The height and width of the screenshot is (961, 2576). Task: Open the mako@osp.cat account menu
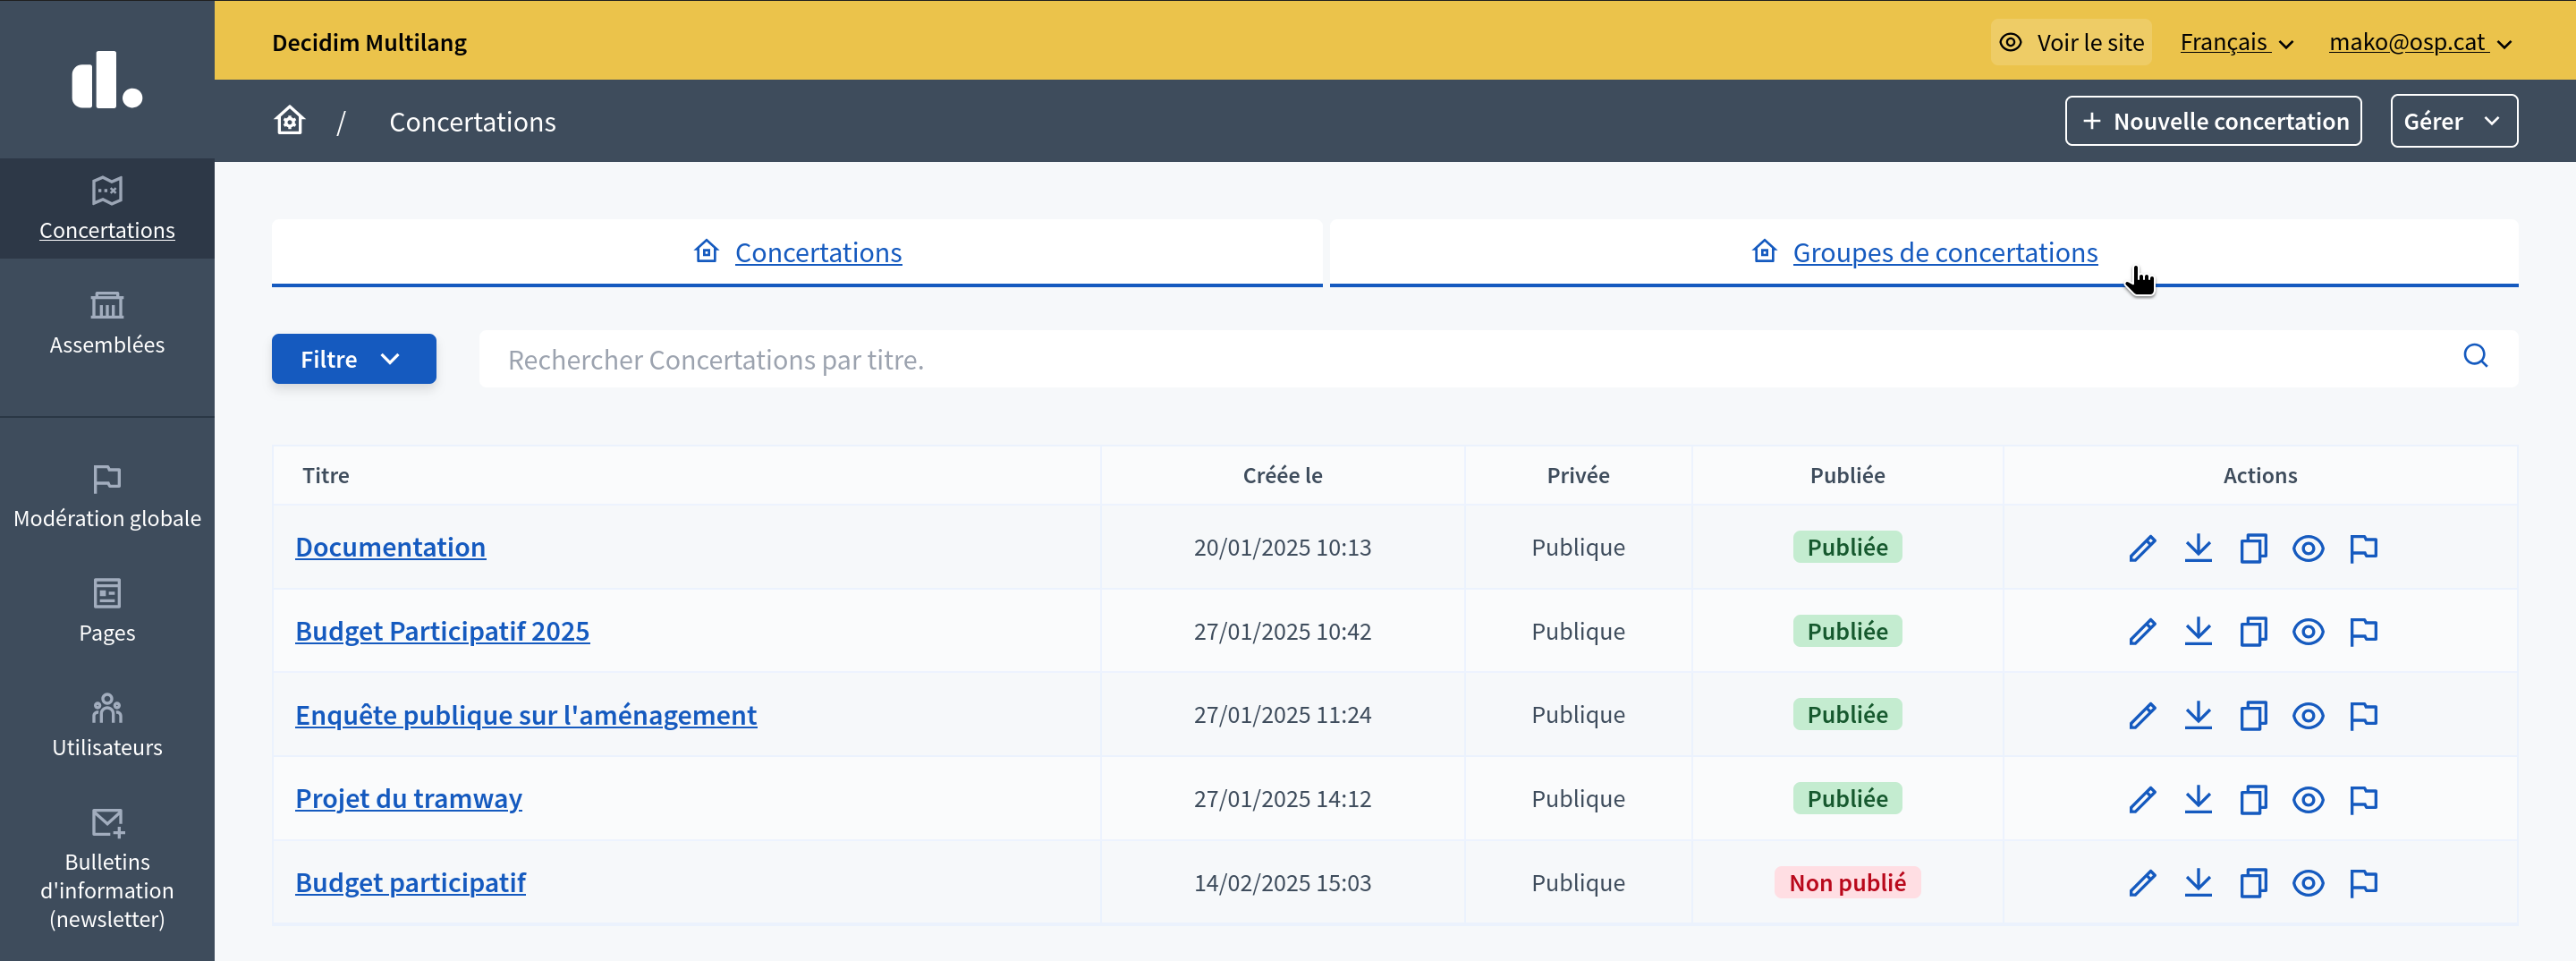pyautogui.click(x=2420, y=42)
